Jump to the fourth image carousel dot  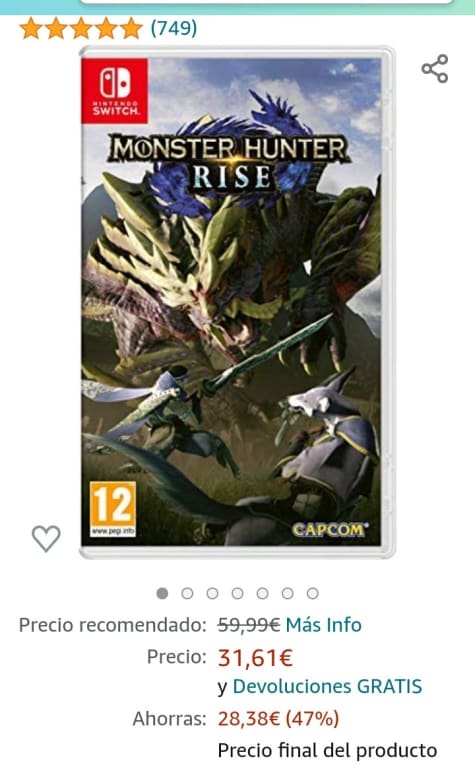237,593
